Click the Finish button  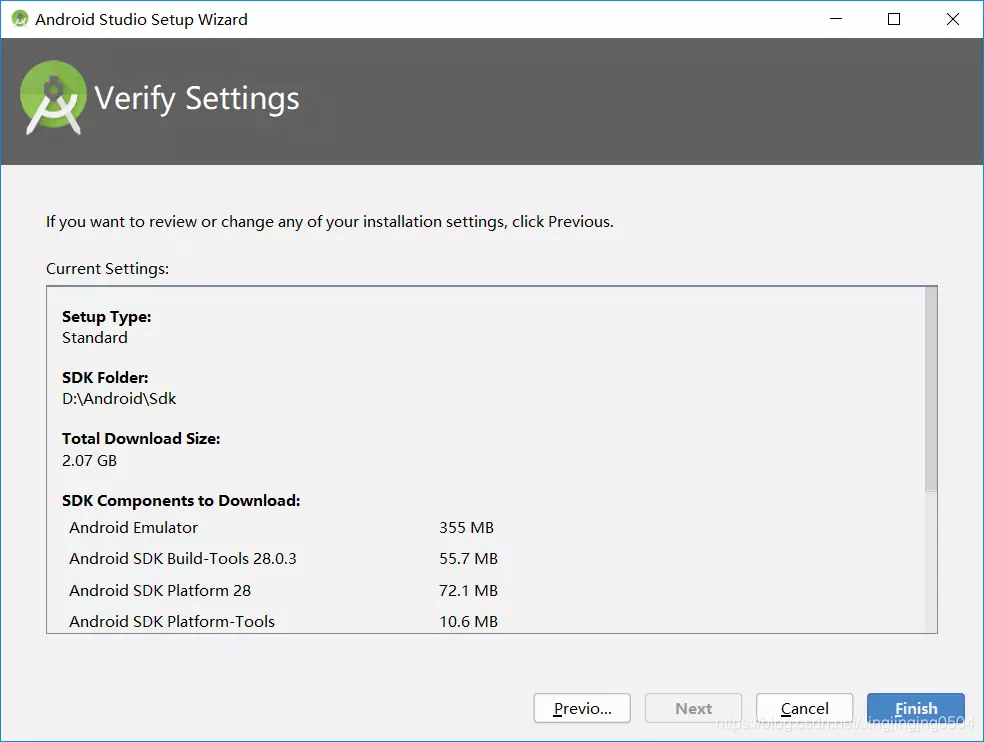(916, 708)
